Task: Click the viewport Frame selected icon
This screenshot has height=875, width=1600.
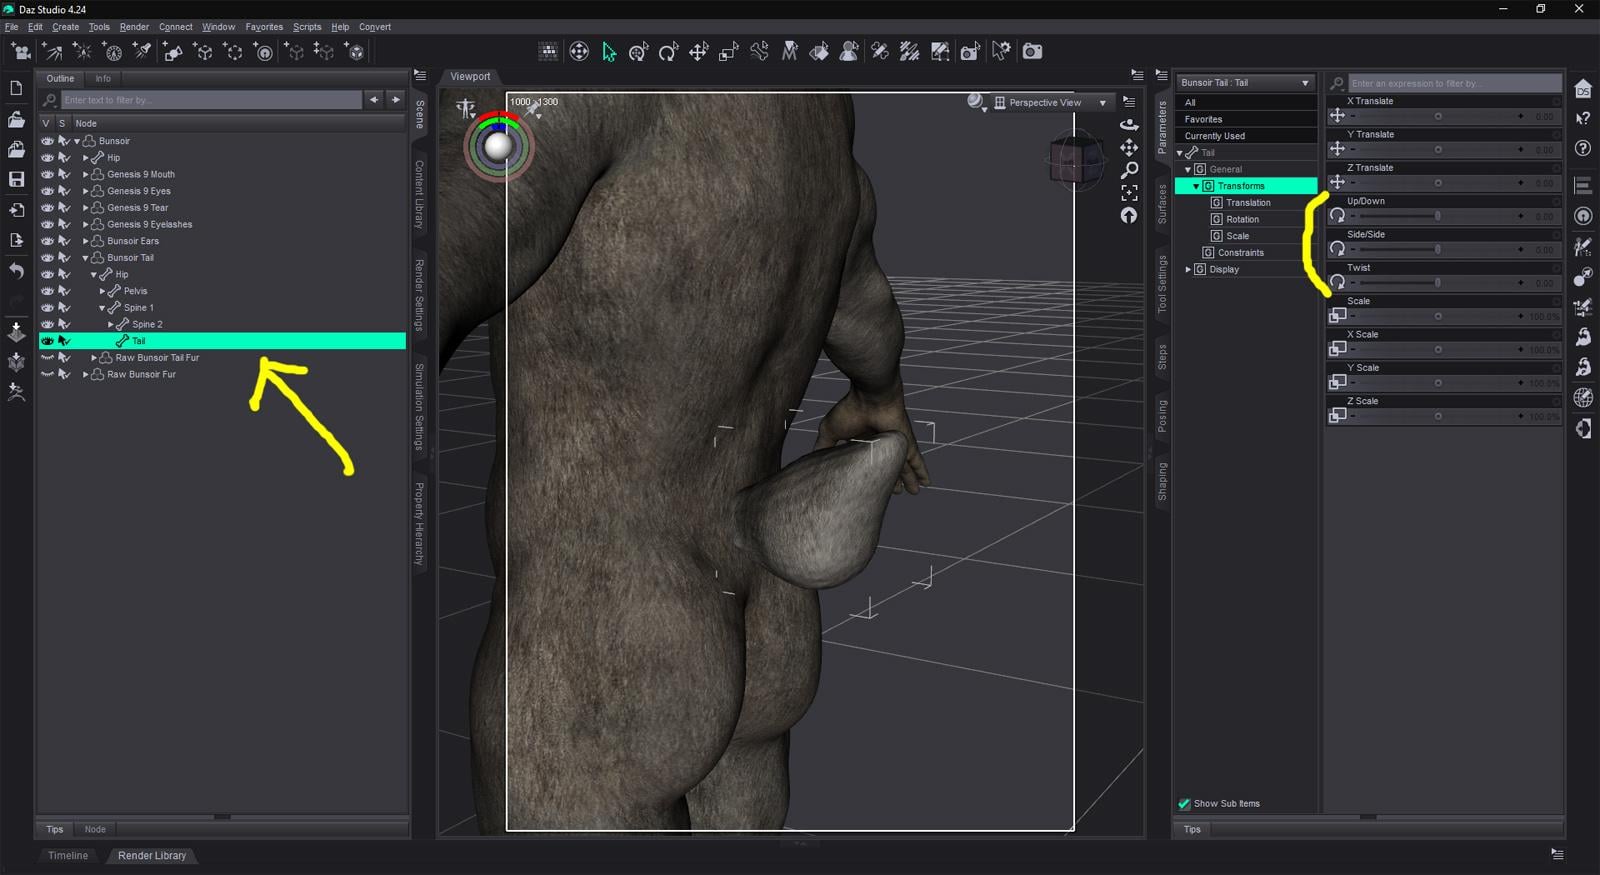Action: click(x=1129, y=192)
